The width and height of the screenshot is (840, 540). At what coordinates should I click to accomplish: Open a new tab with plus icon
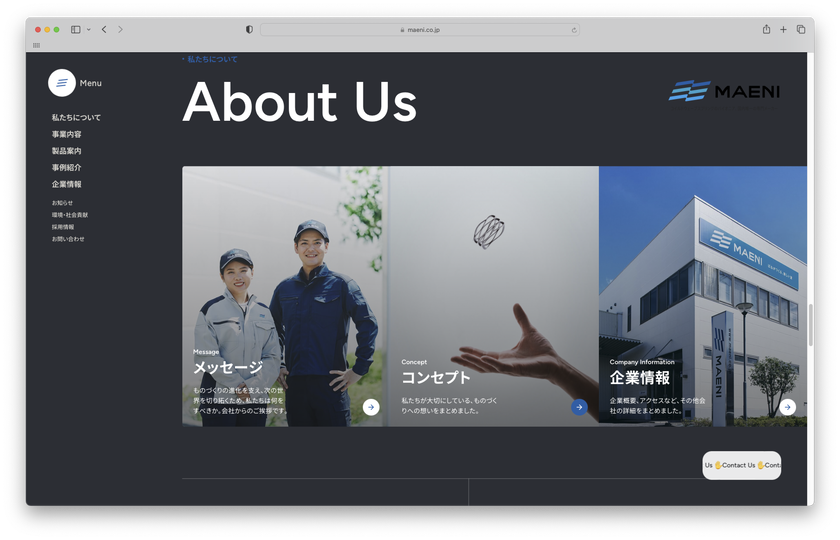coord(783,30)
